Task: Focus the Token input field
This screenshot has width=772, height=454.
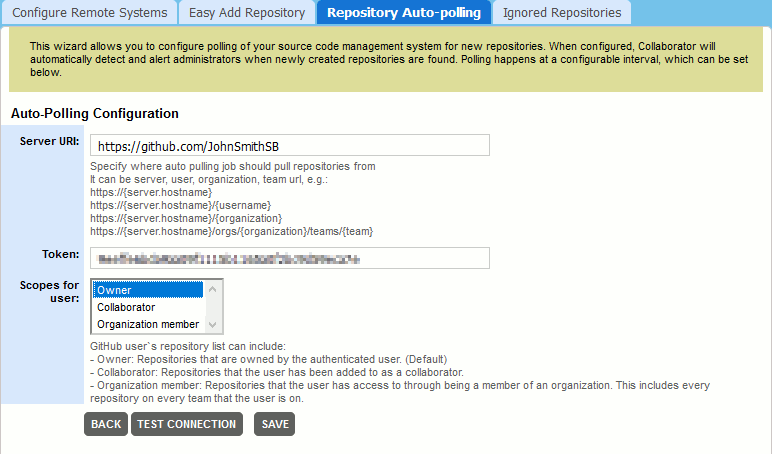Action: point(289,258)
